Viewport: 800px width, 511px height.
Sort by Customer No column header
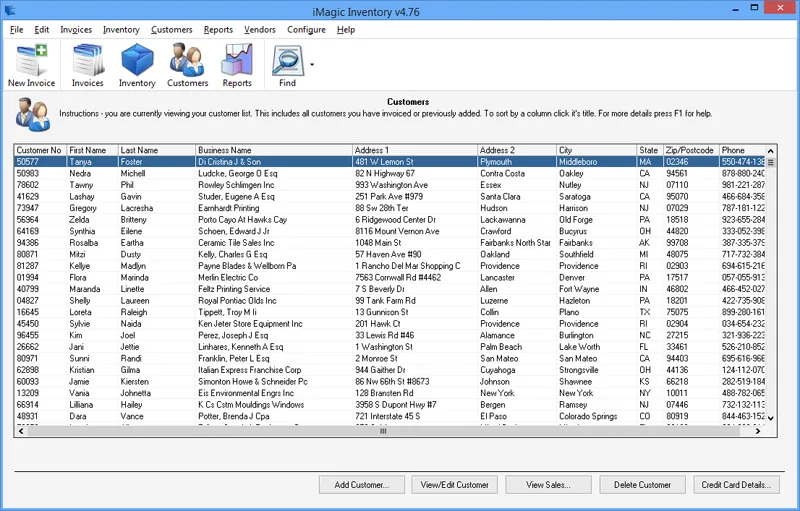coord(40,150)
